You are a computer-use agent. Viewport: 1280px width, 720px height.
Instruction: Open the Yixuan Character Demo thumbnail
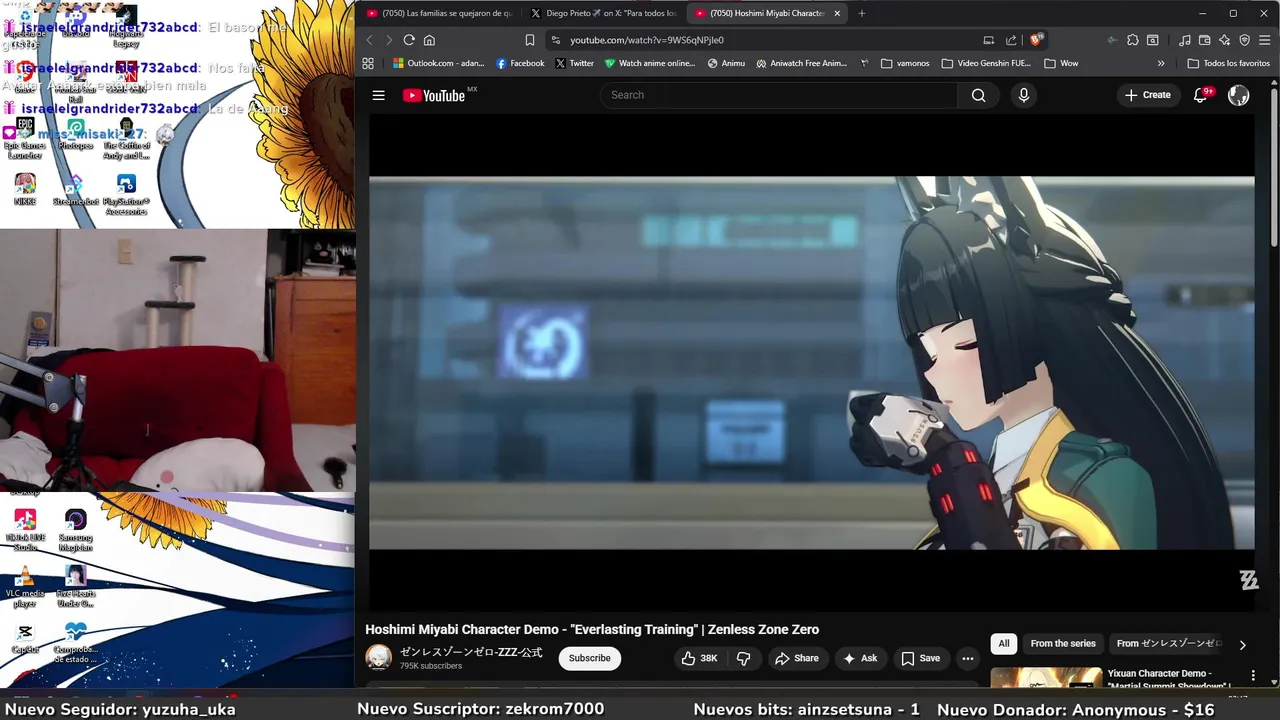coord(1046,678)
